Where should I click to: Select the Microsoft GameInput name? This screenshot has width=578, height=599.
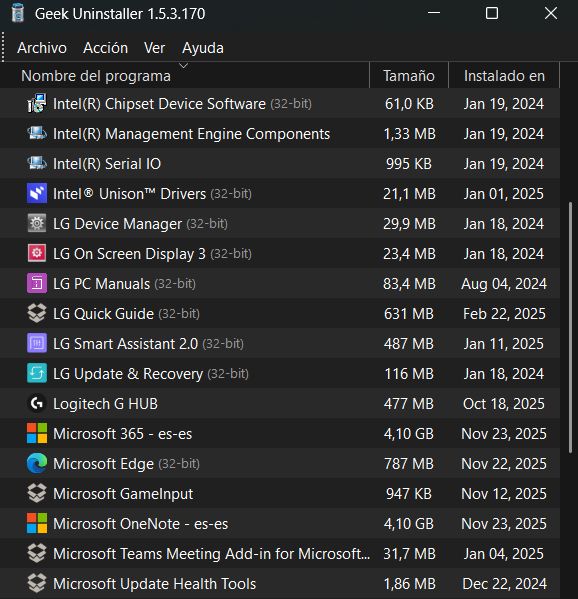tap(123, 494)
